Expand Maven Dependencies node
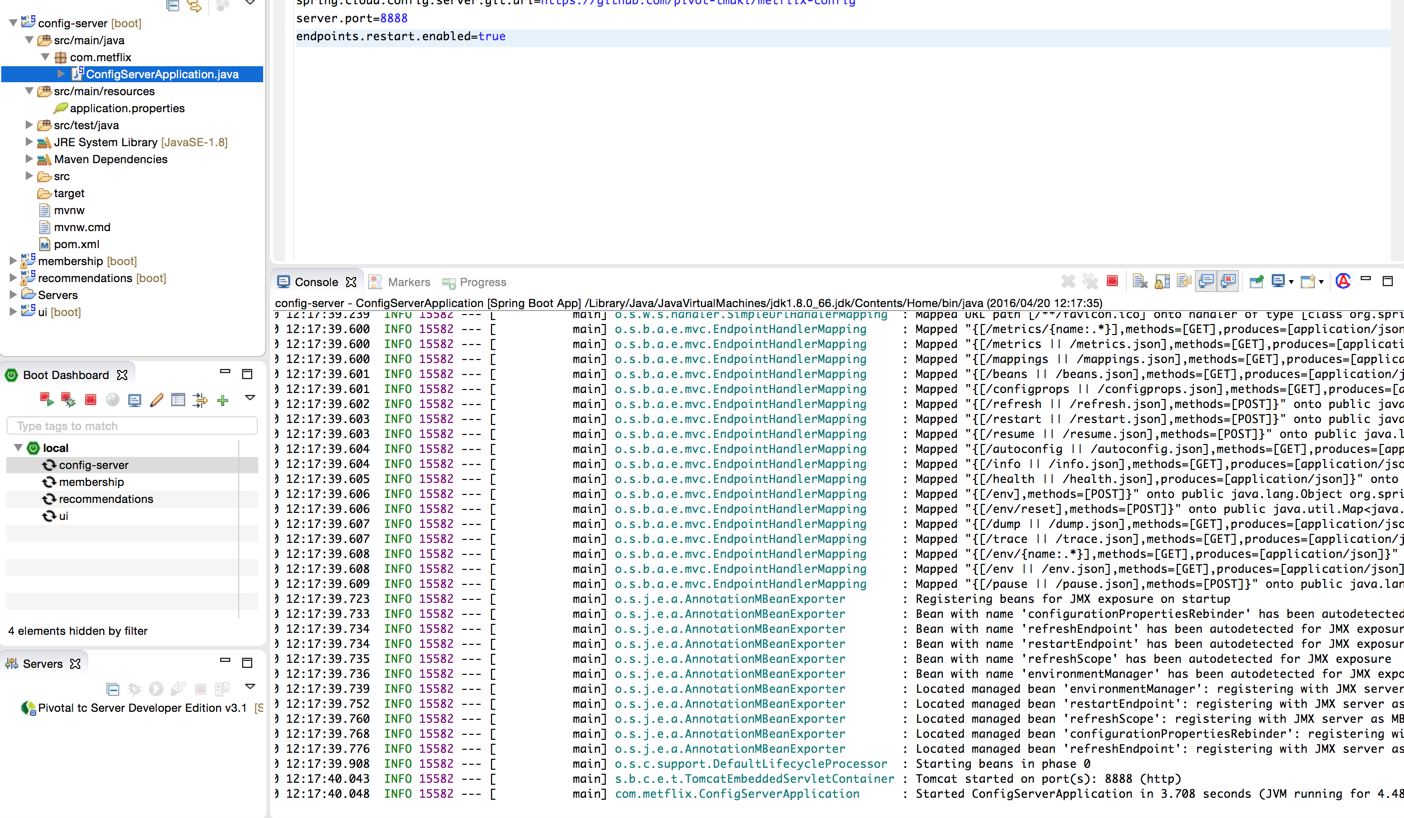The width and height of the screenshot is (1404, 818). [29, 159]
